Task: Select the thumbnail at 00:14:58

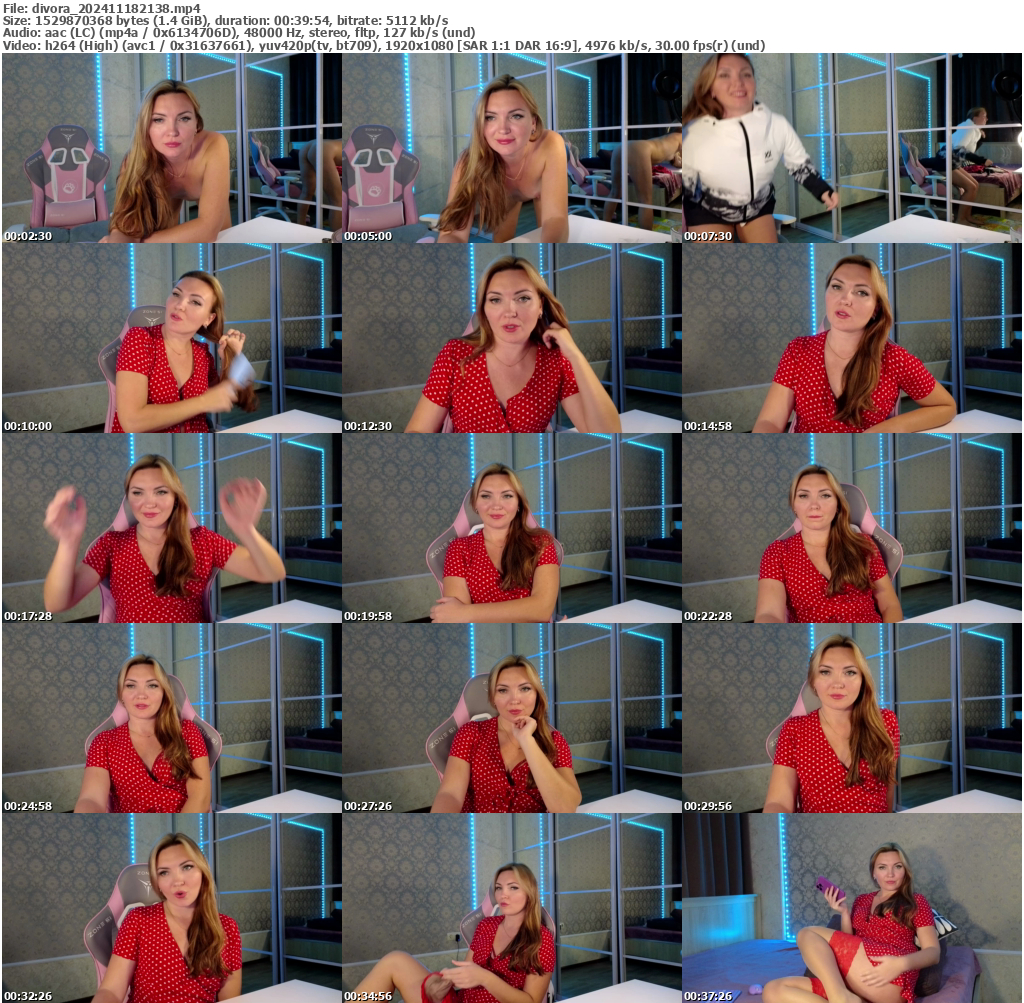Action: pyautogui.click(x=851, y=338)
